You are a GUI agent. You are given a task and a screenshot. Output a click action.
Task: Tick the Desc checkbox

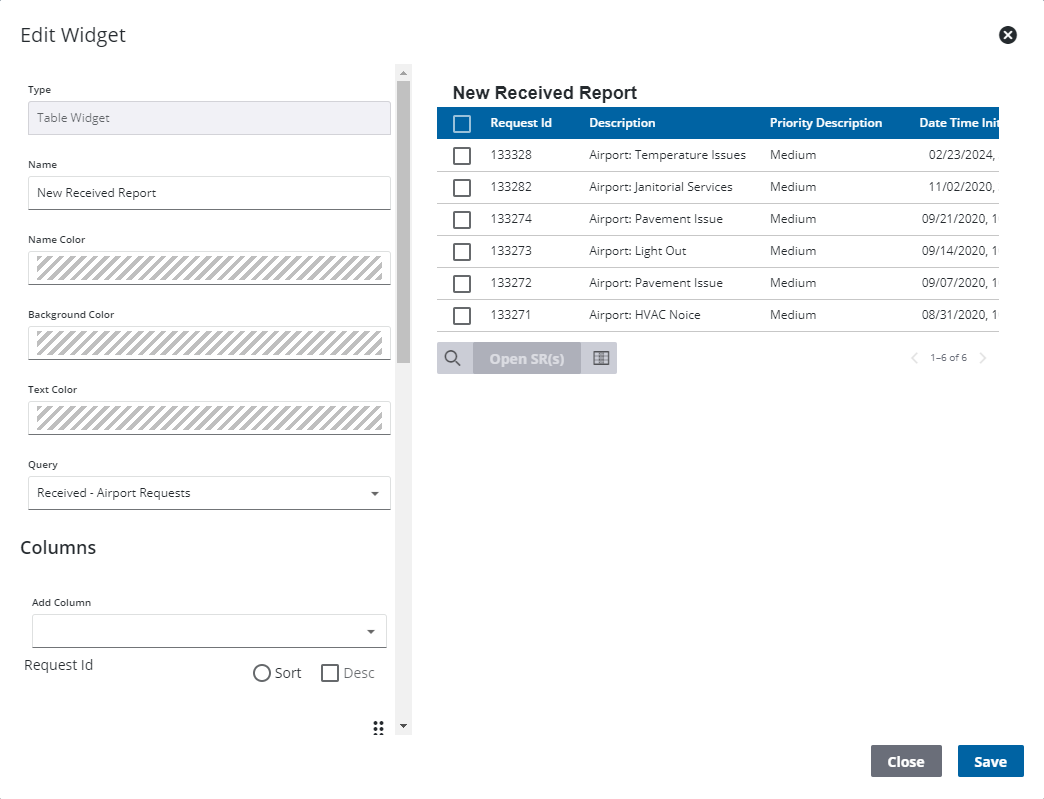(330, 673)
